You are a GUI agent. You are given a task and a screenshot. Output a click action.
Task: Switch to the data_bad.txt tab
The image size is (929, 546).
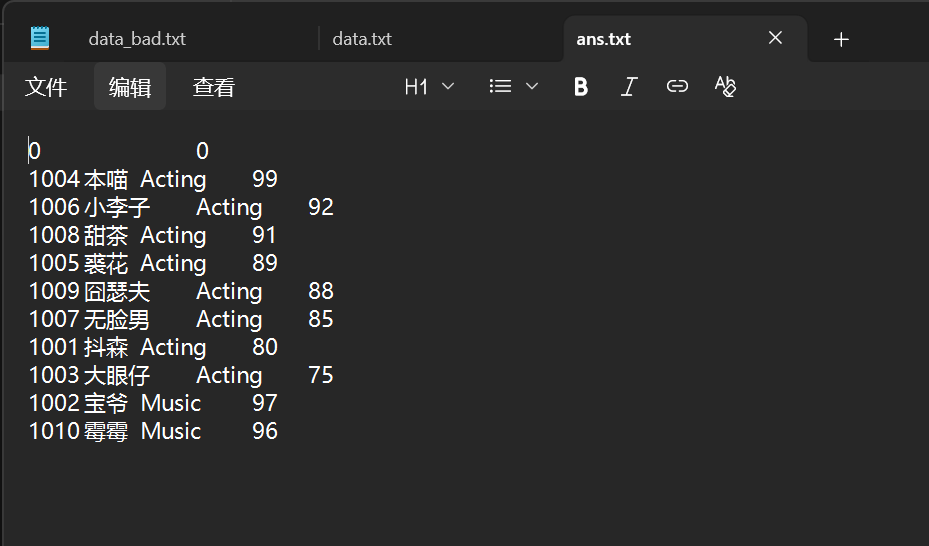click(137, 40)
